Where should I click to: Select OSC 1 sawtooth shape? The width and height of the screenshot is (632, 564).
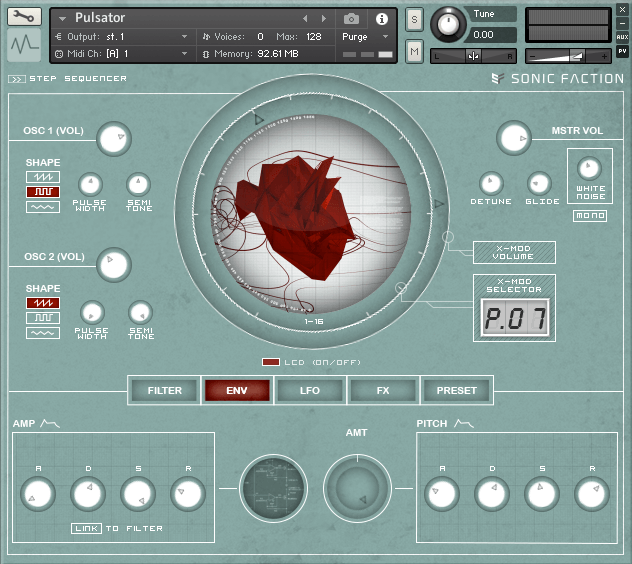coord(43,177)
